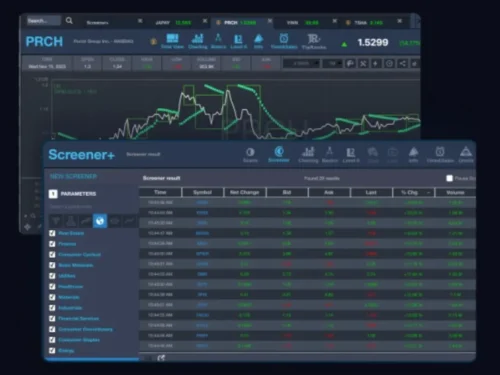Uncheck the Energy checkbox
The width and height of the screenshot is (500, 375).
point(52,350)
